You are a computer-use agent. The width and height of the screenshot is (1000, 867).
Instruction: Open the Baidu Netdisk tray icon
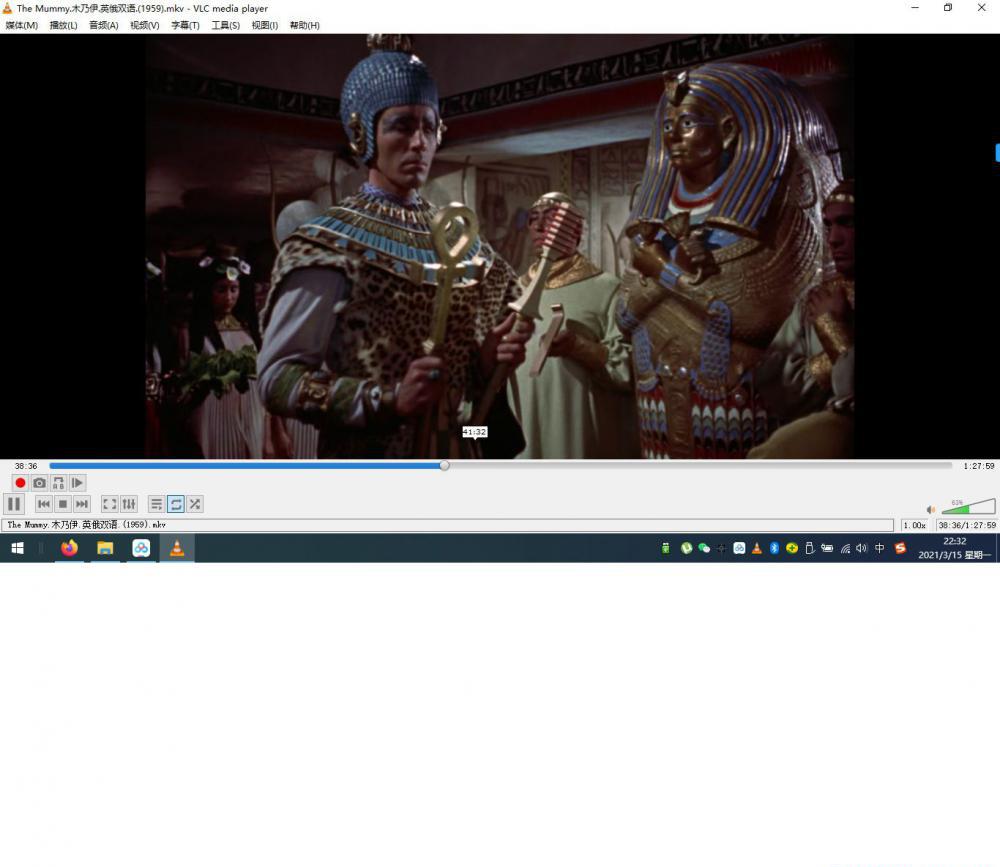[739, 548]
